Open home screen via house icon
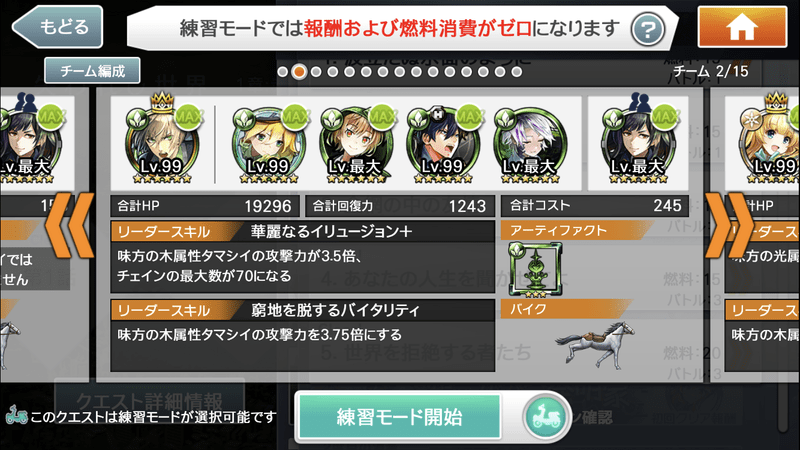 pos(742,27)
